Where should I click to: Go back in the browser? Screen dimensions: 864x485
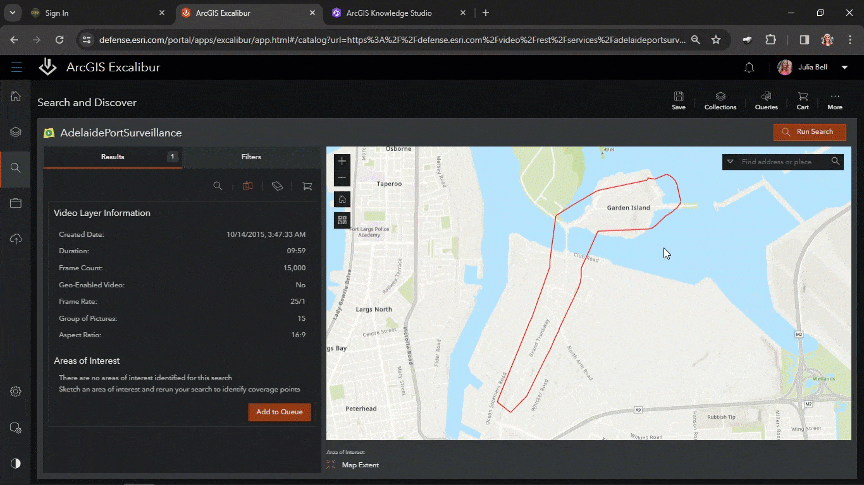tap(14, 40)
